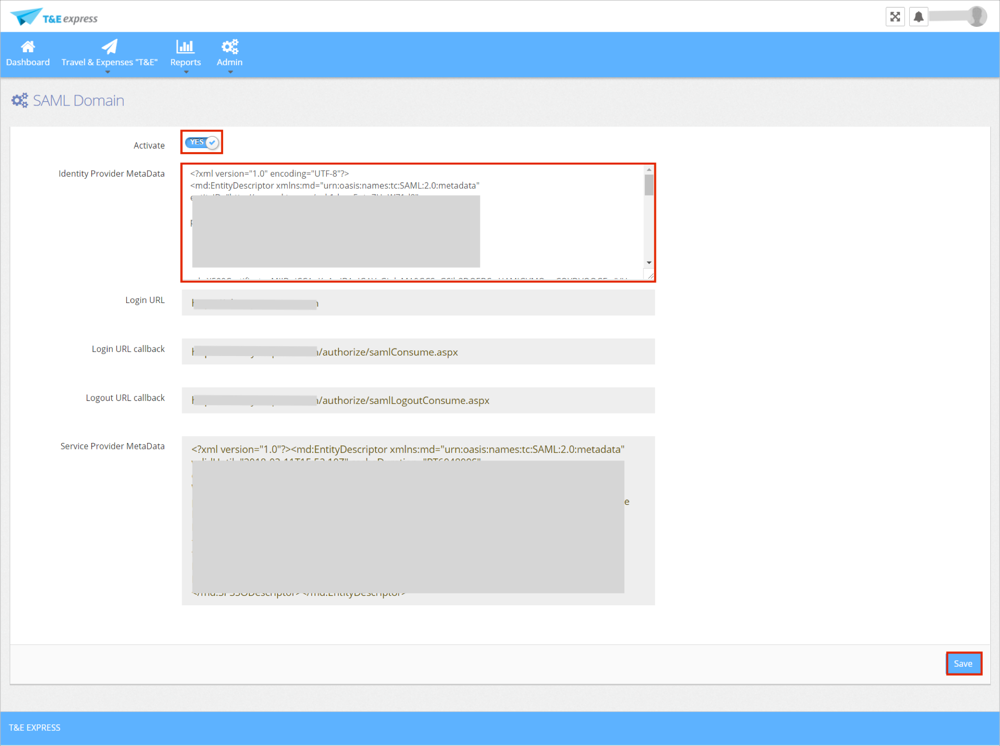Click the Identity Provider MetaData scrollbar down arrow
Screen dimensions: 1000x746
pos(649,263)
